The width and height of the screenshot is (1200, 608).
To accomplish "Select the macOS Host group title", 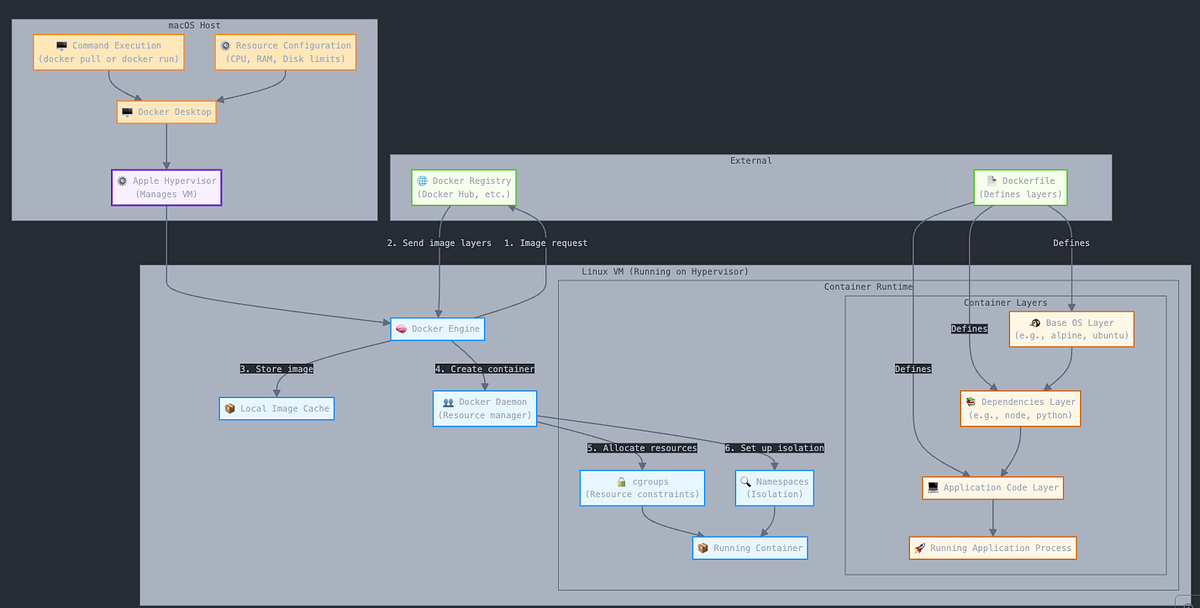I will [194, 25].
